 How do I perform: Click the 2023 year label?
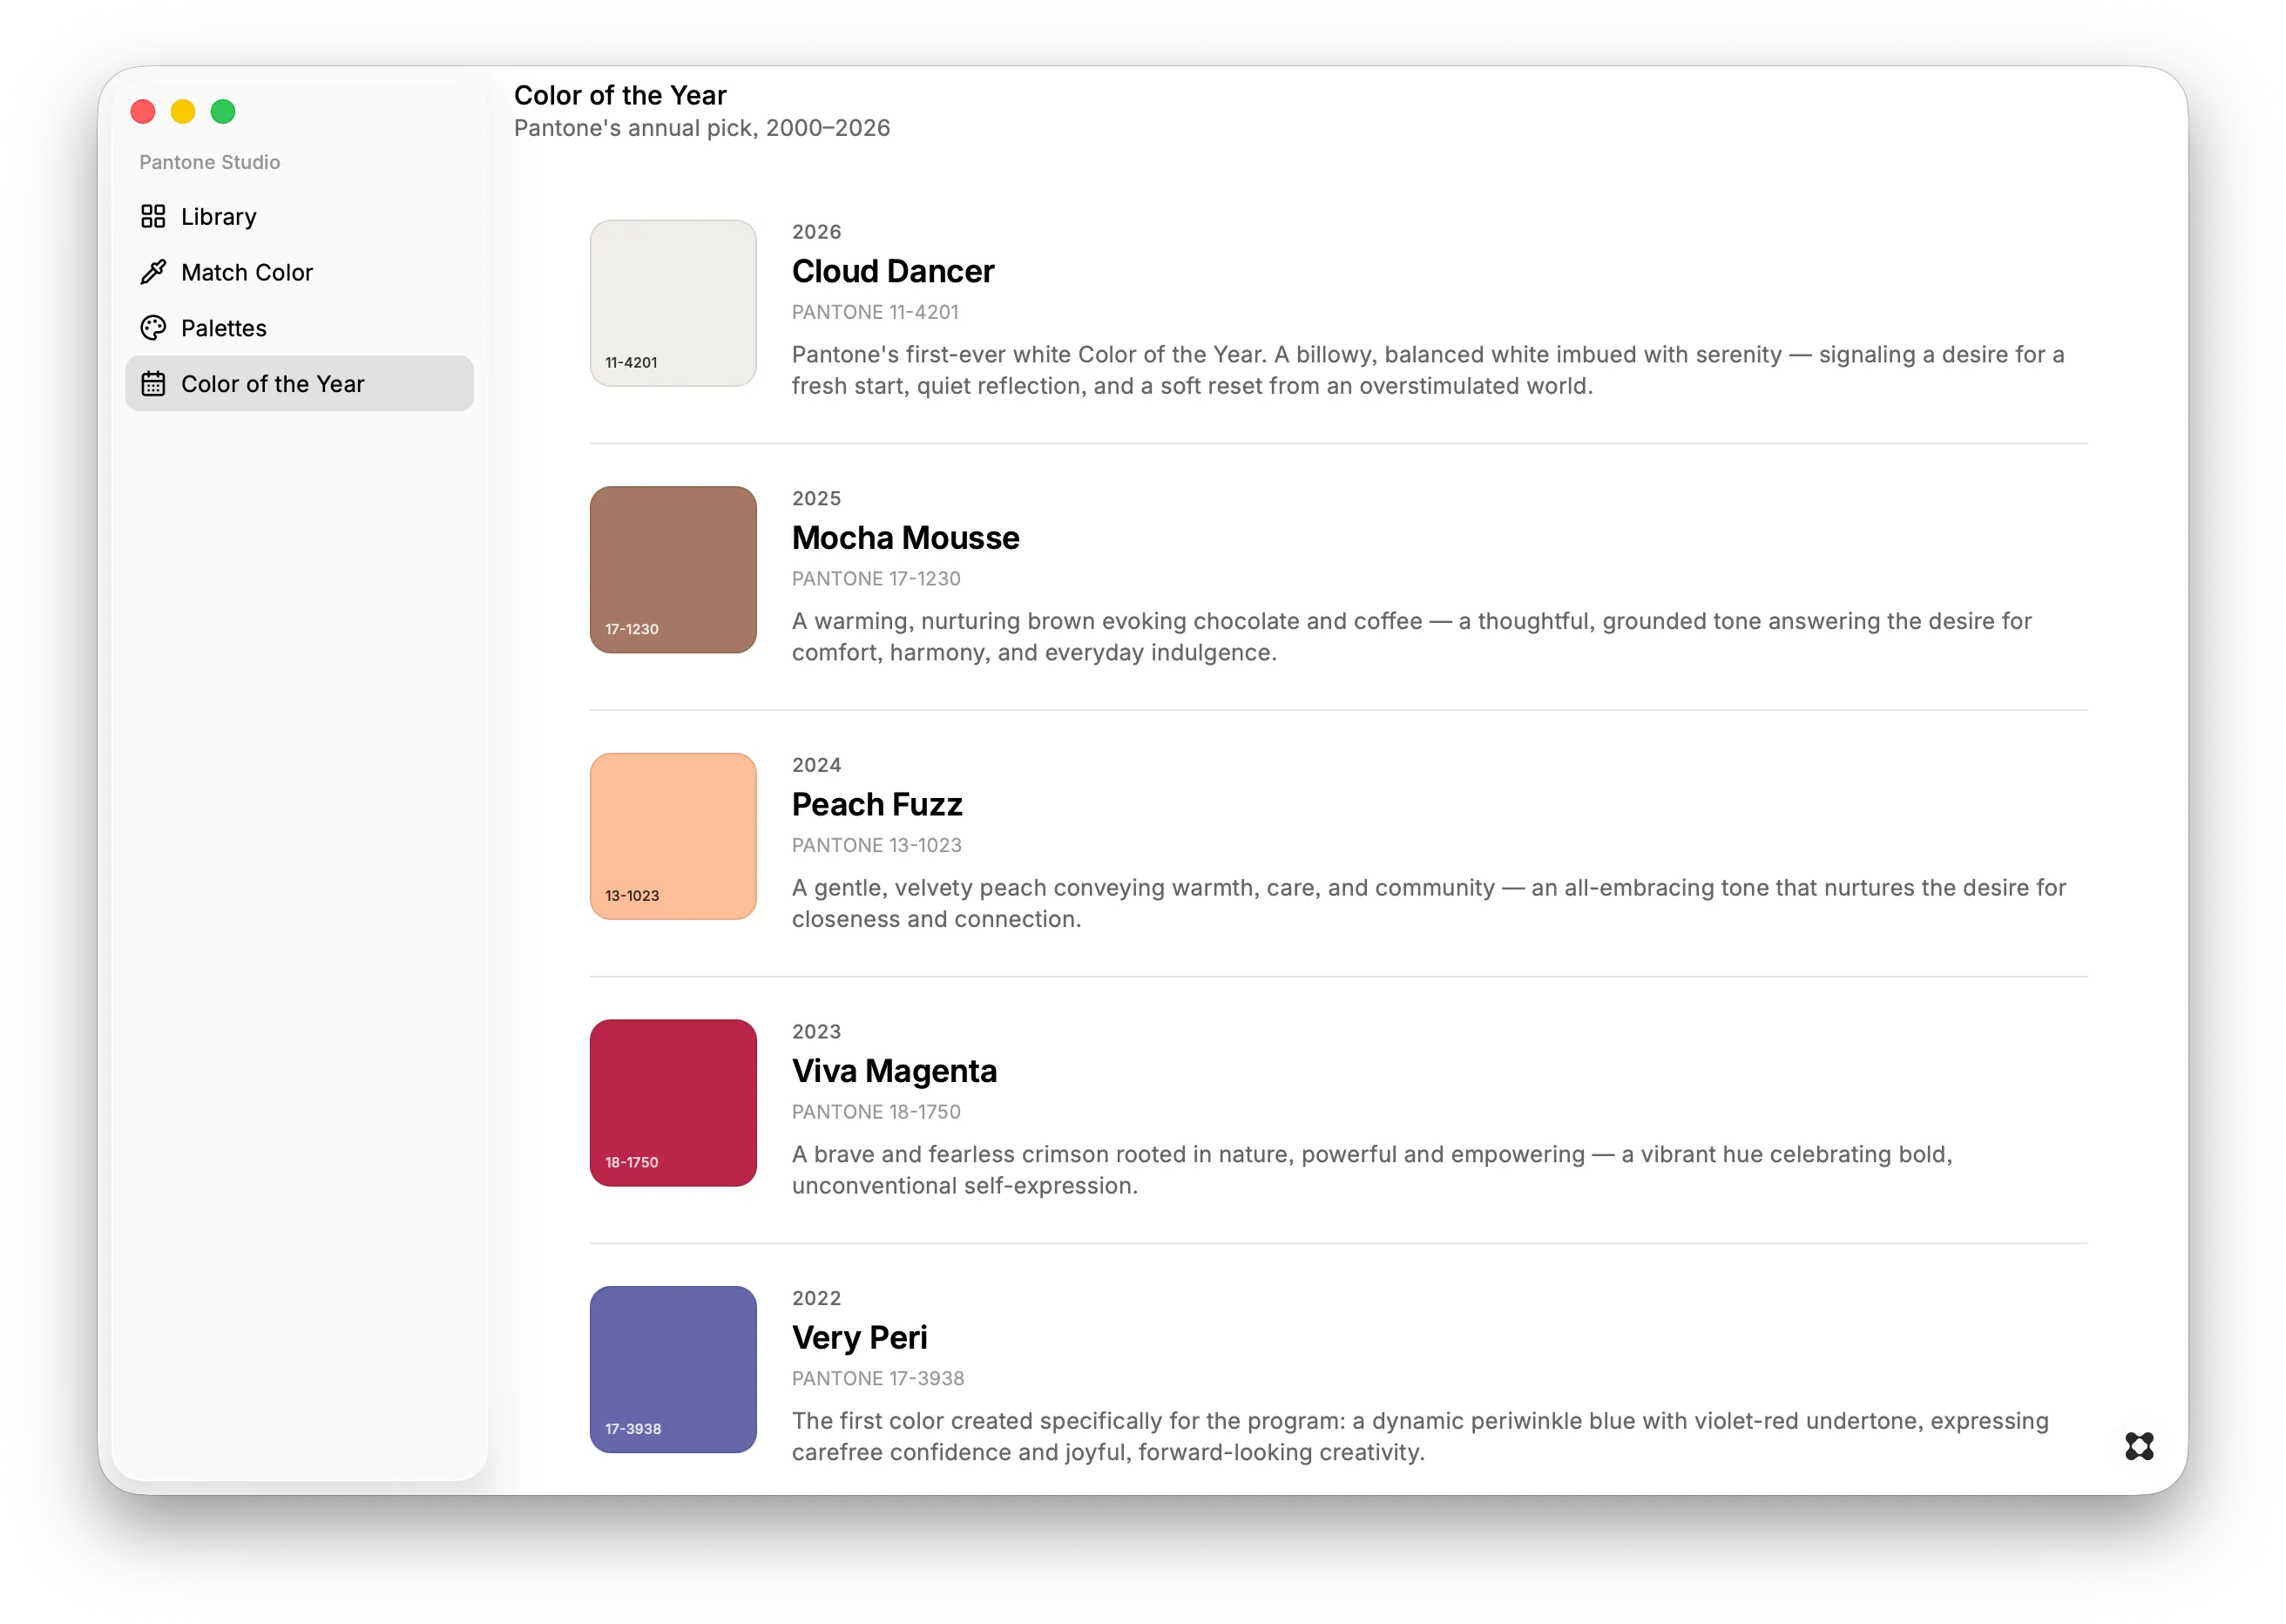click(817, 1032)
